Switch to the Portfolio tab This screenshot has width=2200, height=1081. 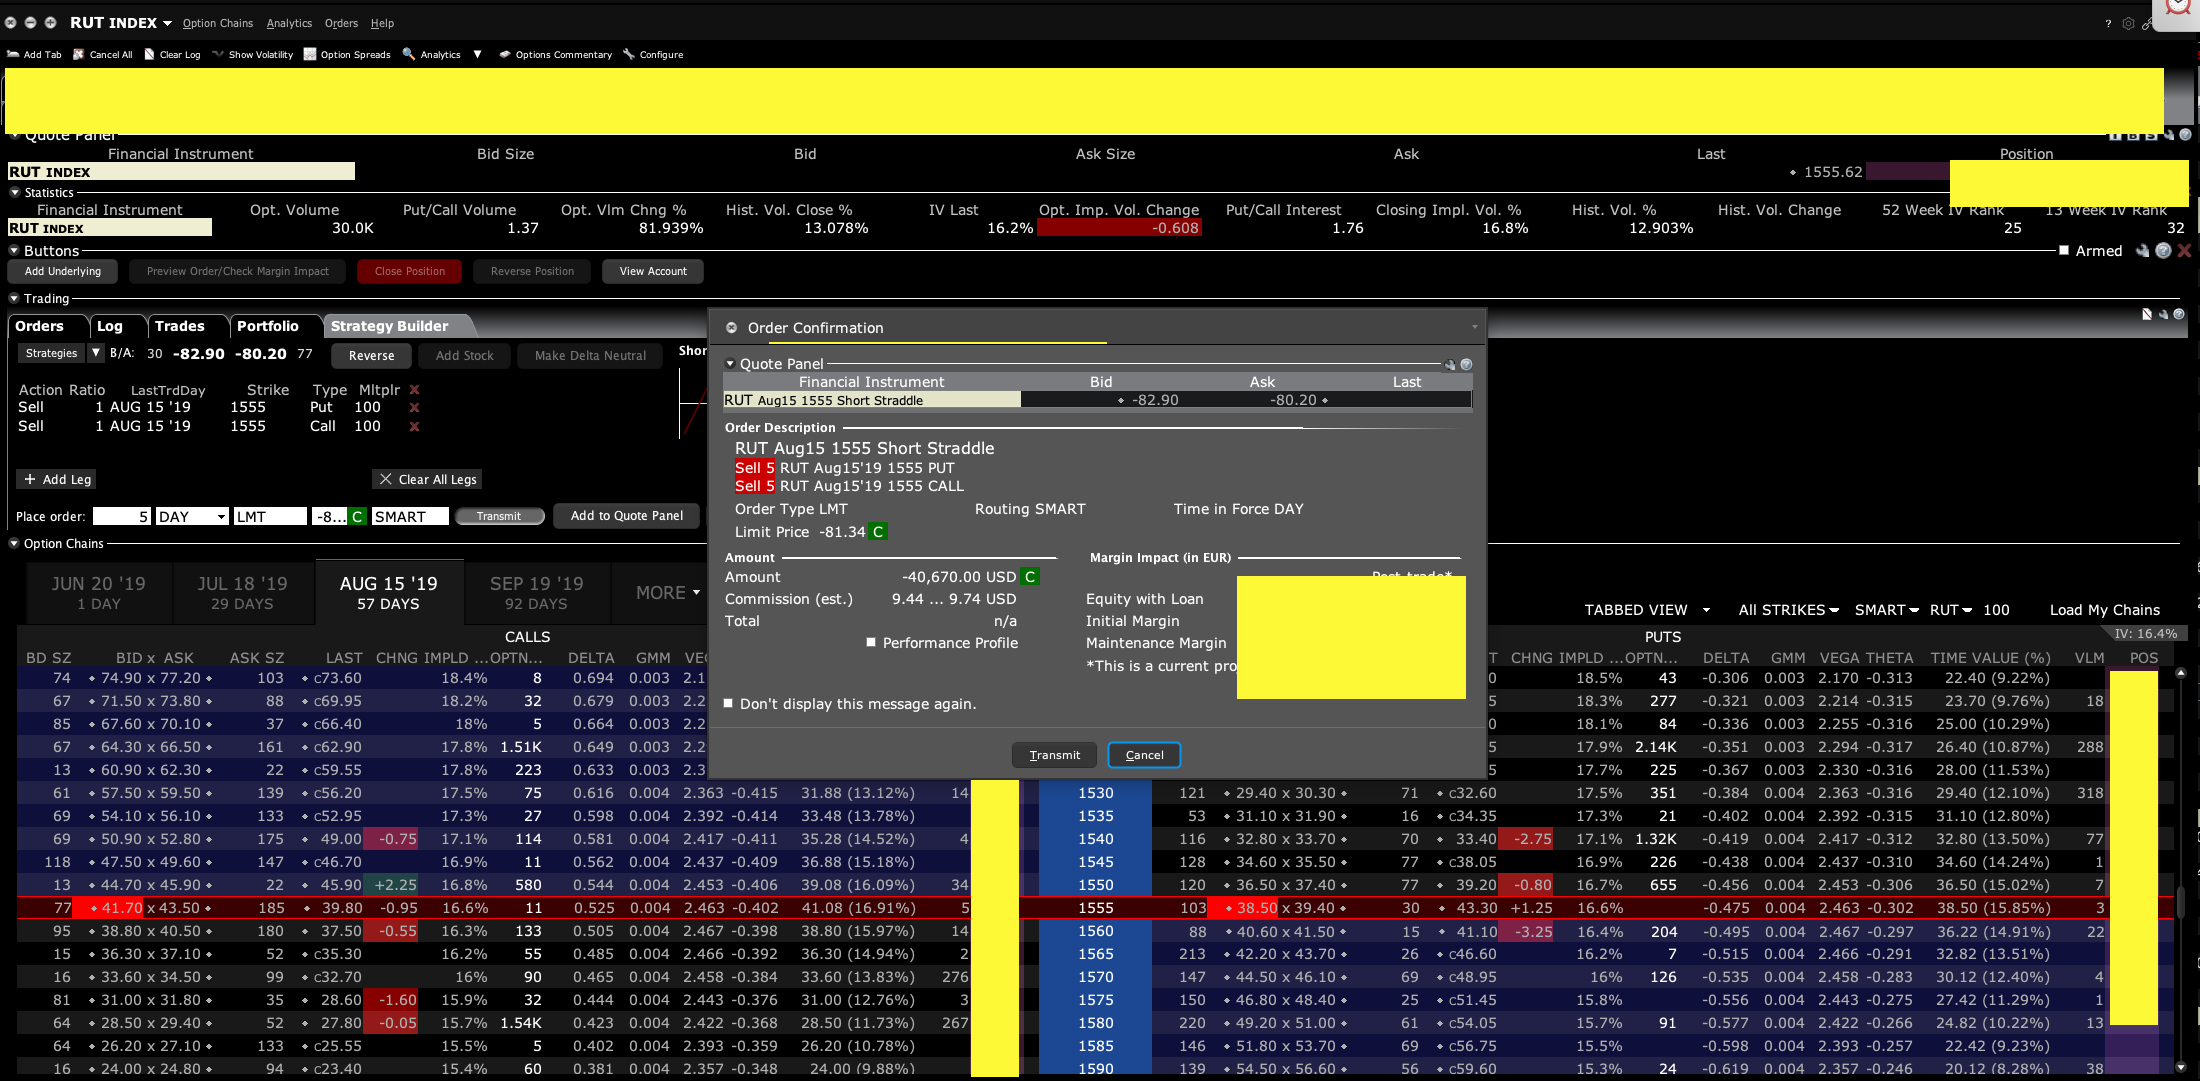tap(267, 326)
